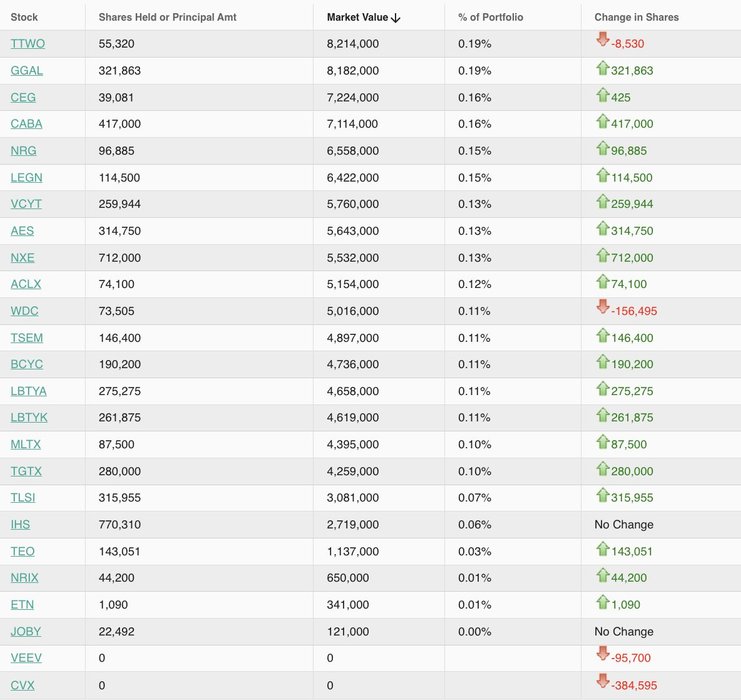Click the green up arrow in the AES row
Image resolution: width=741 pixels, height=700 pixels.
click(603, 228)
